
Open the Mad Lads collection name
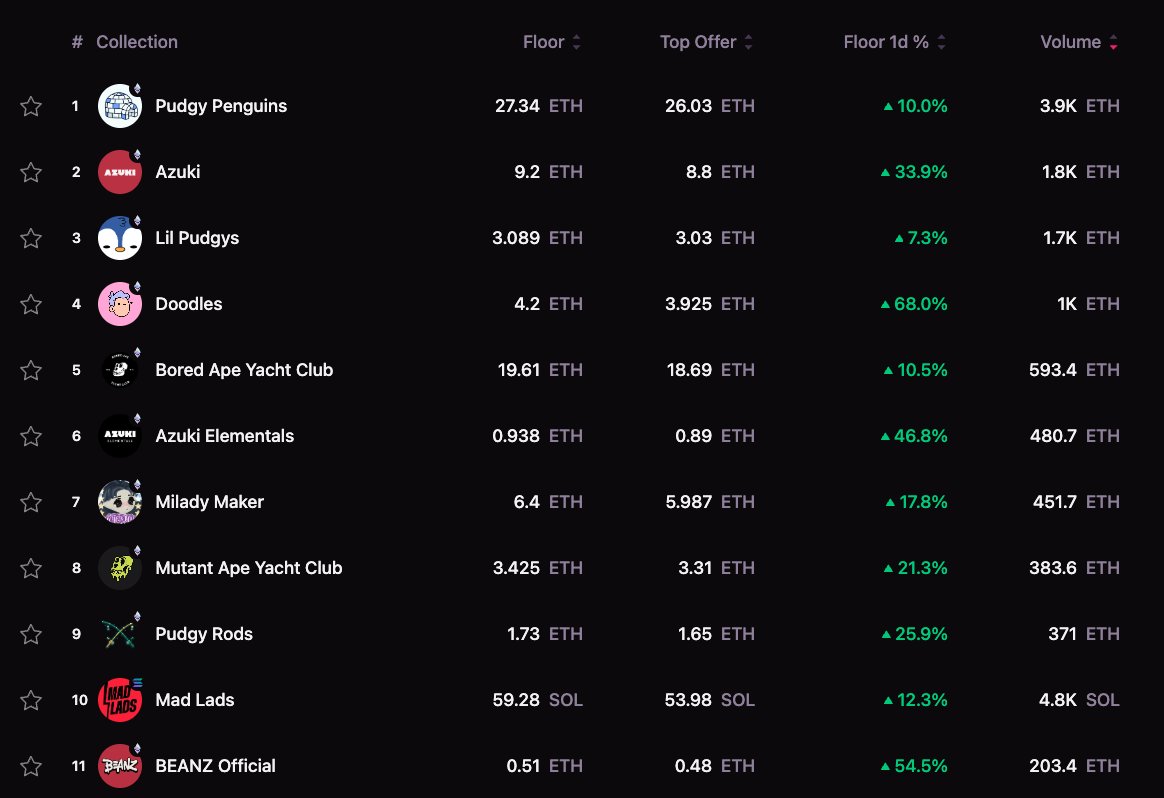[196, 700]
